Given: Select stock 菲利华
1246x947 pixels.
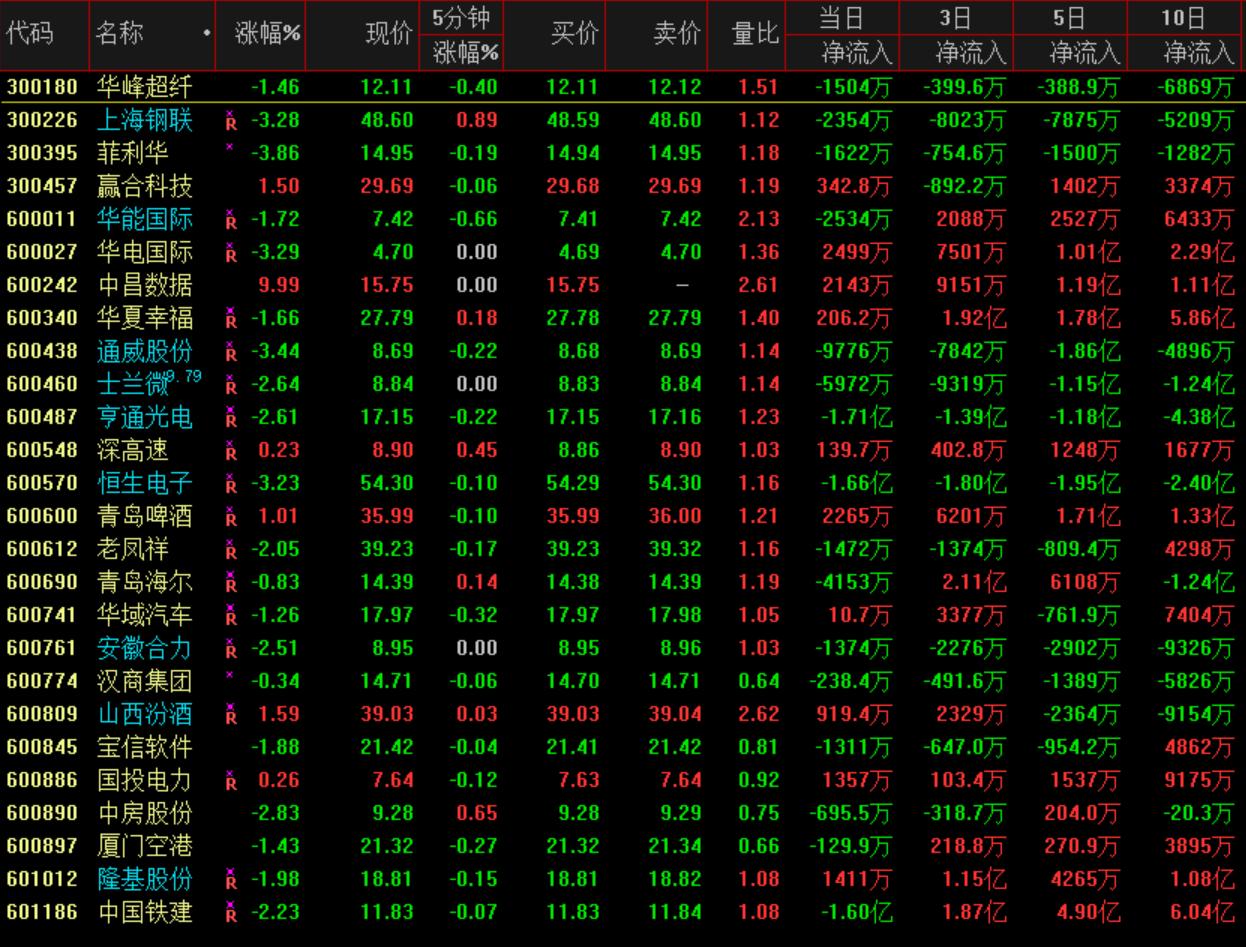Looking at the screenshot, I should tap(133, 154).
